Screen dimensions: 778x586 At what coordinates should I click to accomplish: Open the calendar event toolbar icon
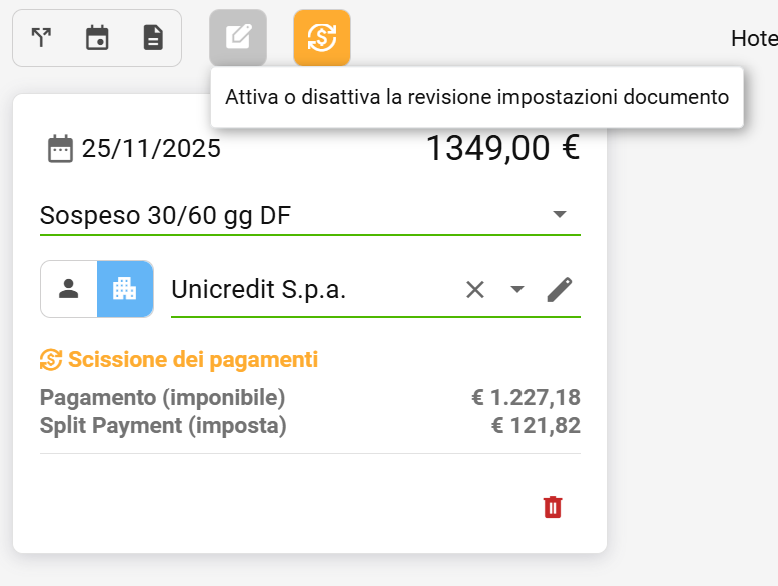click(x=97, y=38)
